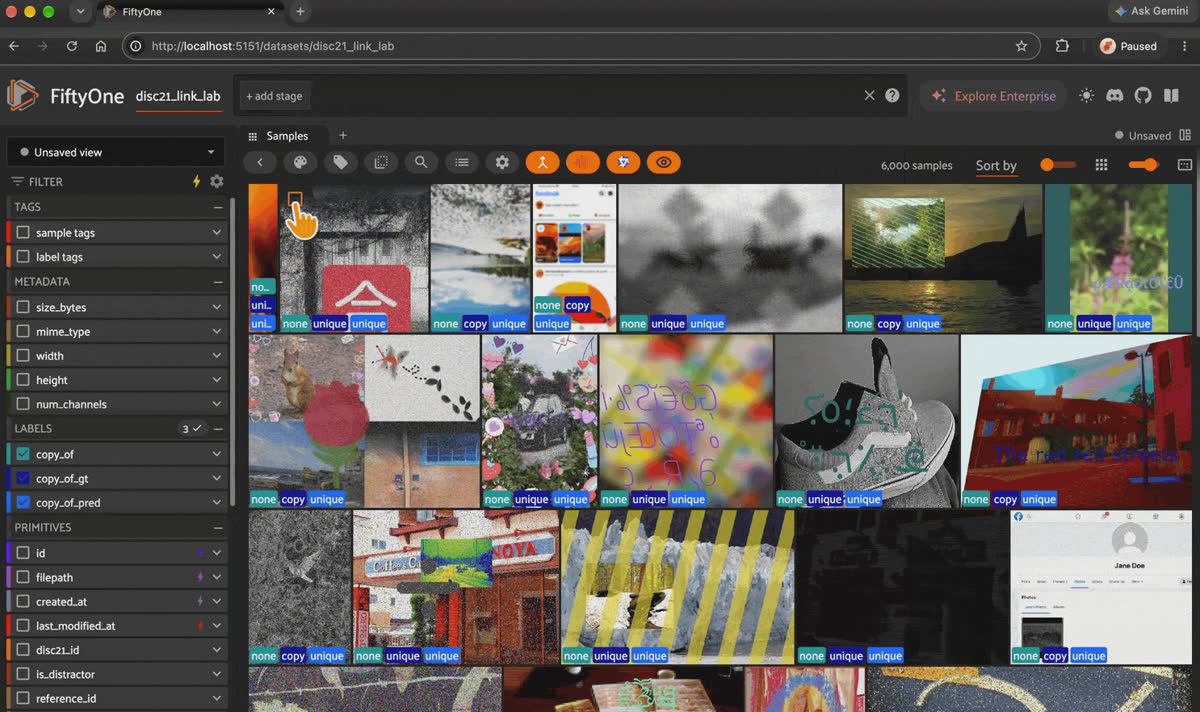Click the FiftyOne logo icon
The width and height of the screenshot is (1200, 712).
[x=23, y=96]
